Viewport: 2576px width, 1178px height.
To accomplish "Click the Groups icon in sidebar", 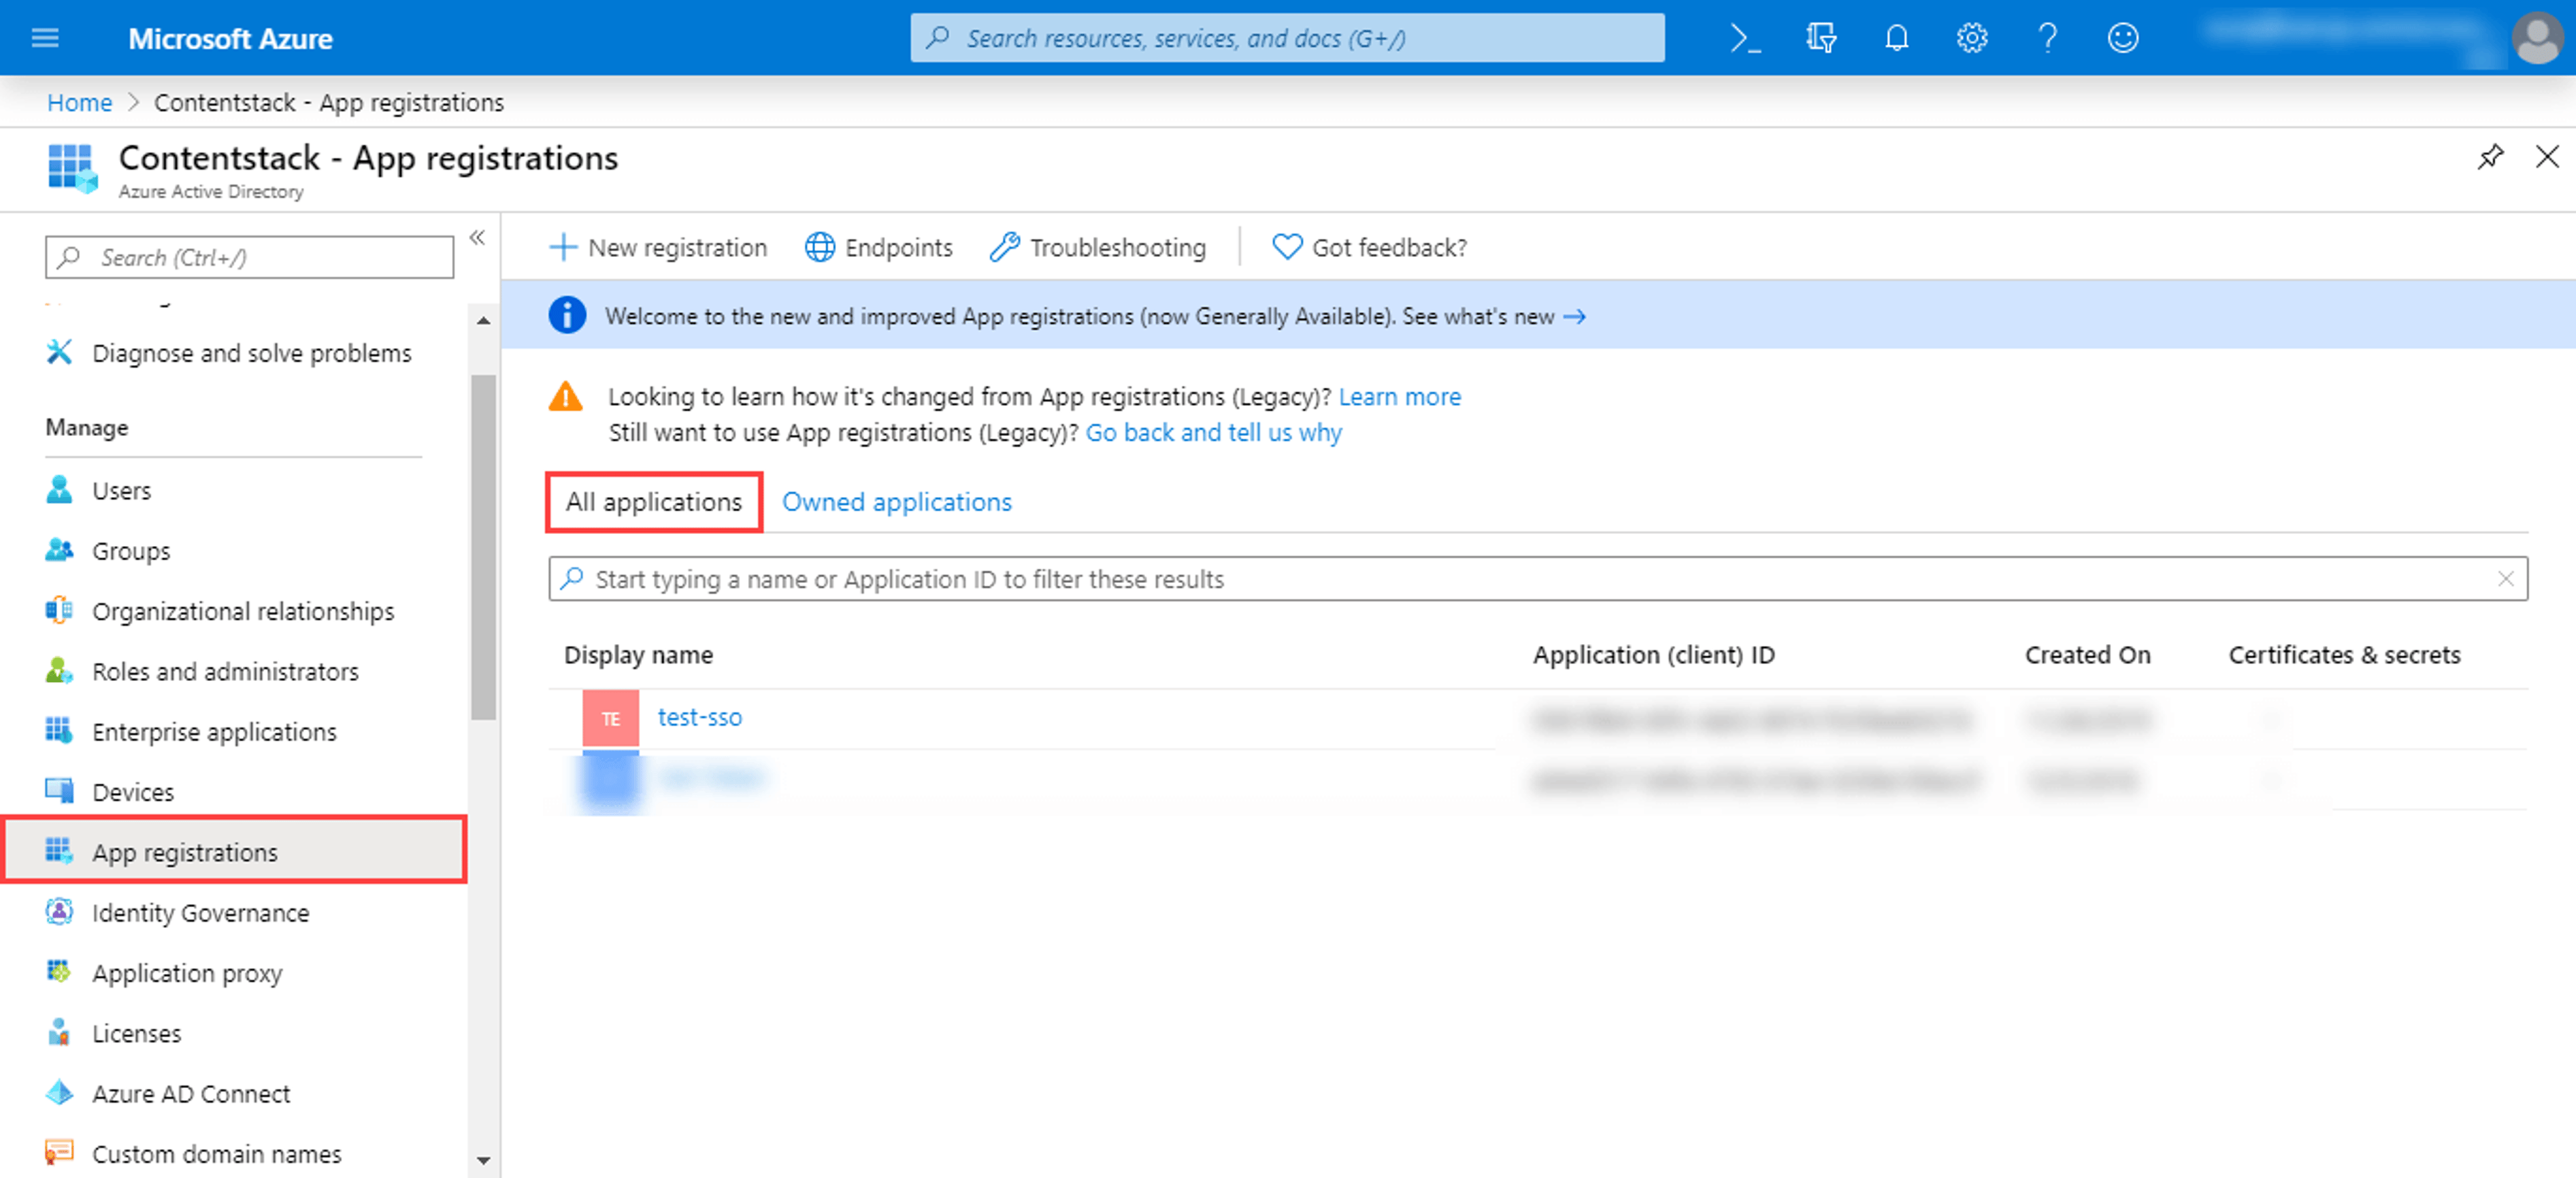I will 59,550.
